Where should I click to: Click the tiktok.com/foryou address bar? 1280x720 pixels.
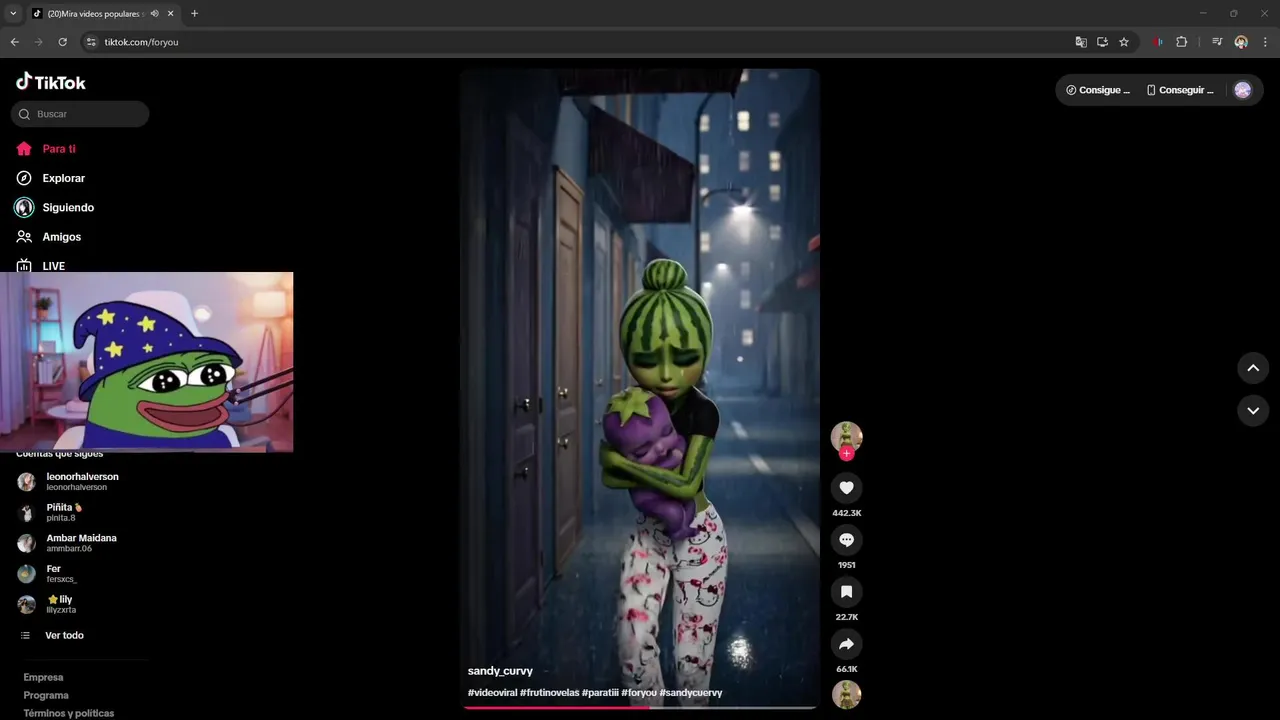click(575, 42)
